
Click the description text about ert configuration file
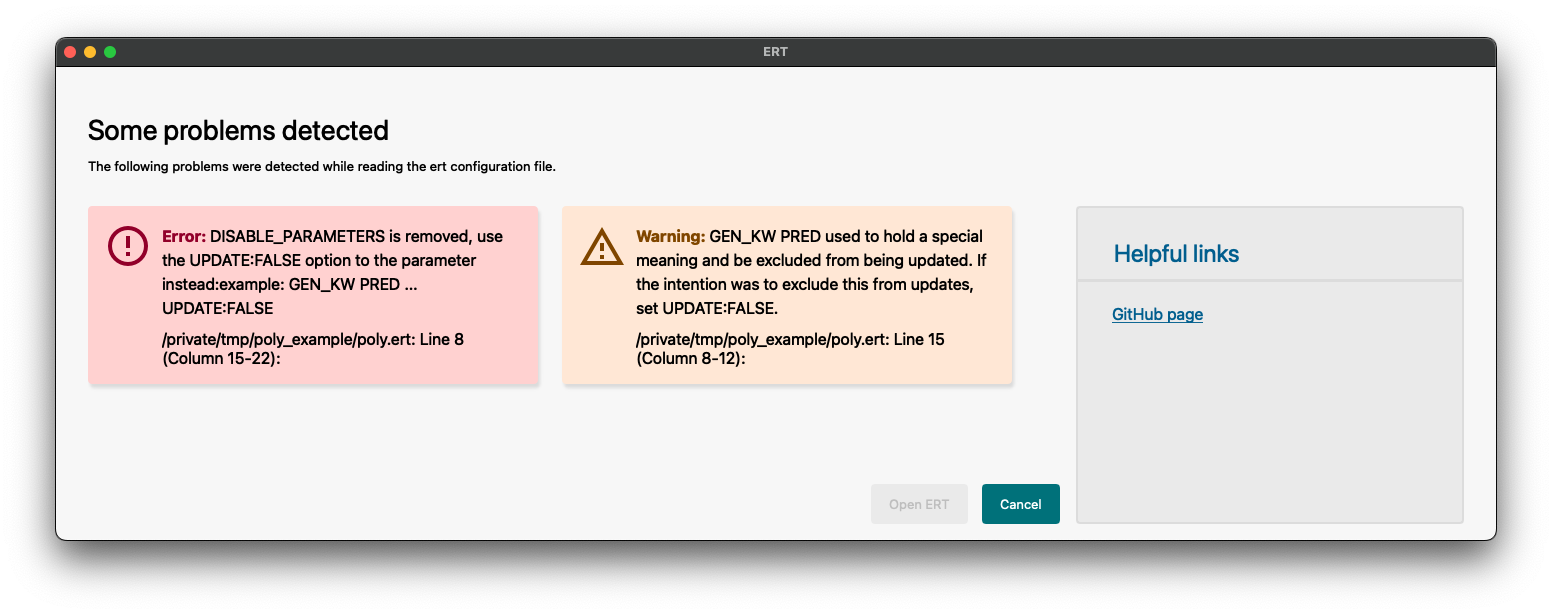[322, 166]
